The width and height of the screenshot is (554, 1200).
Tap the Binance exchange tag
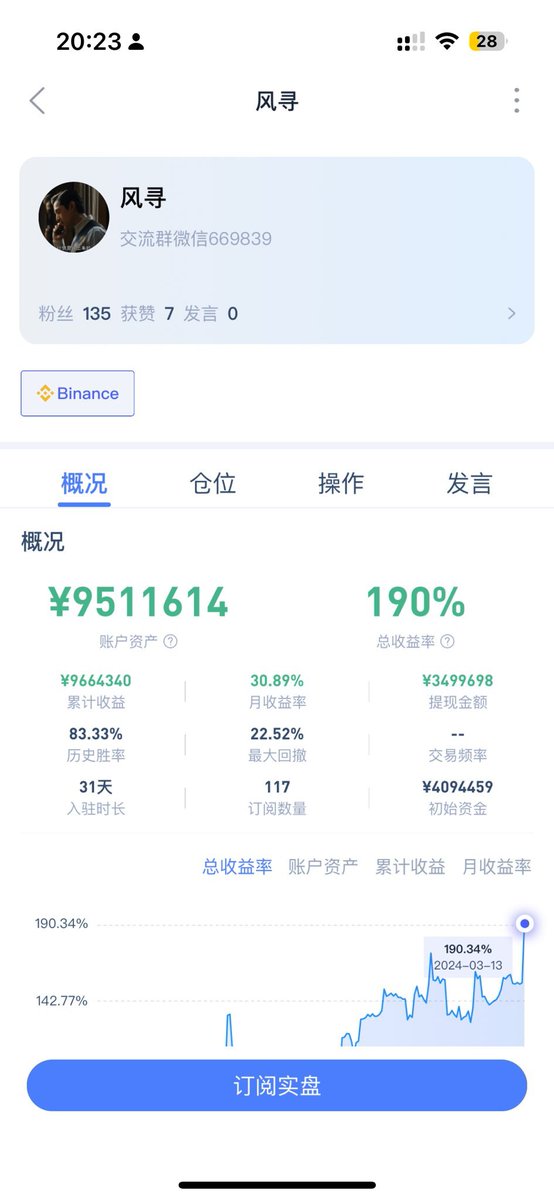pyautogui.click(x=77, y=393)
